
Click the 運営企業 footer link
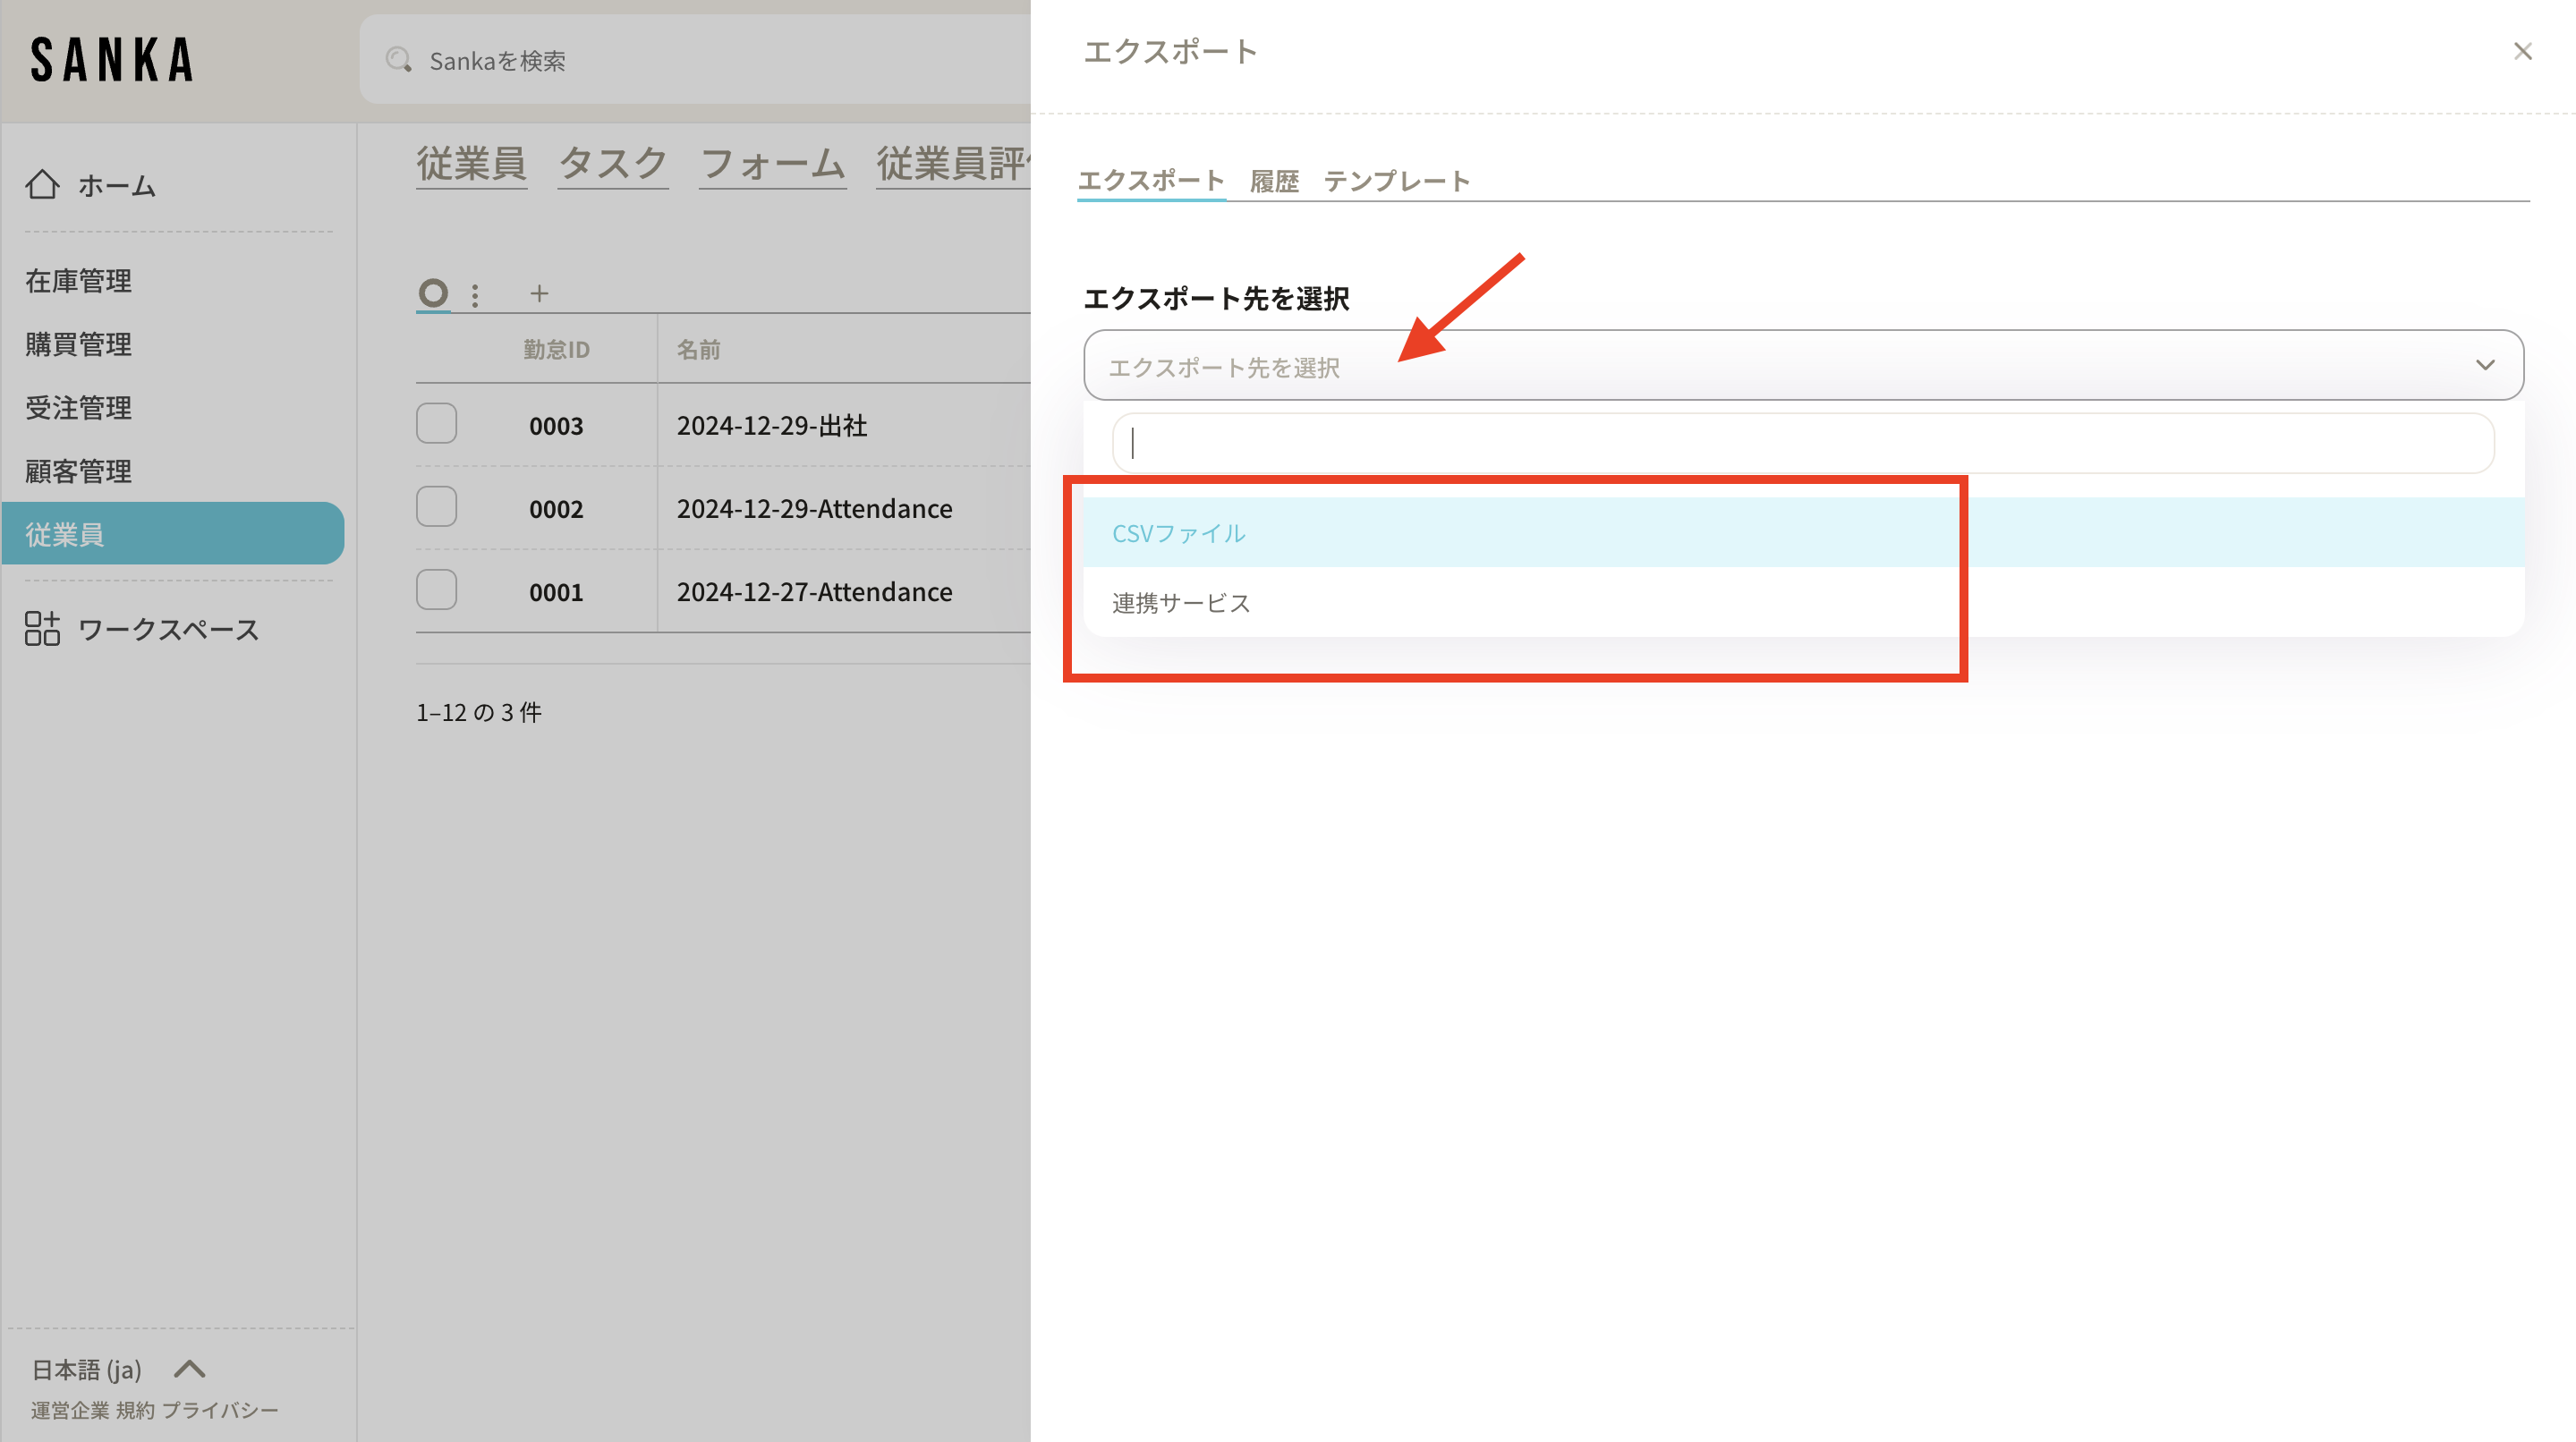coord(70,1410)
